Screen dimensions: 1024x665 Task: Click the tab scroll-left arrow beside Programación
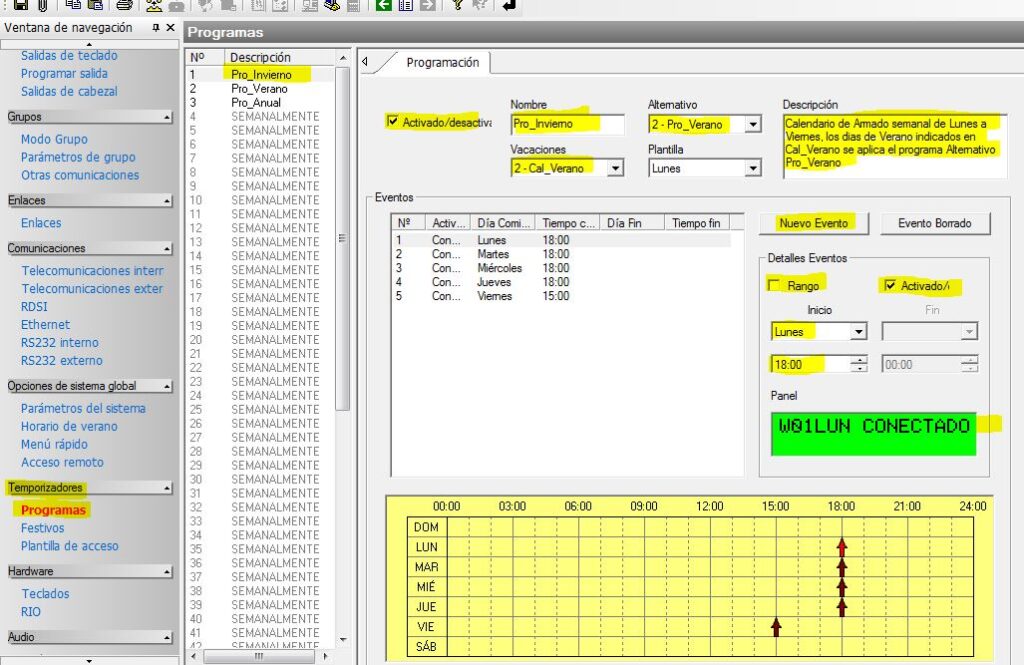(365, 61)
